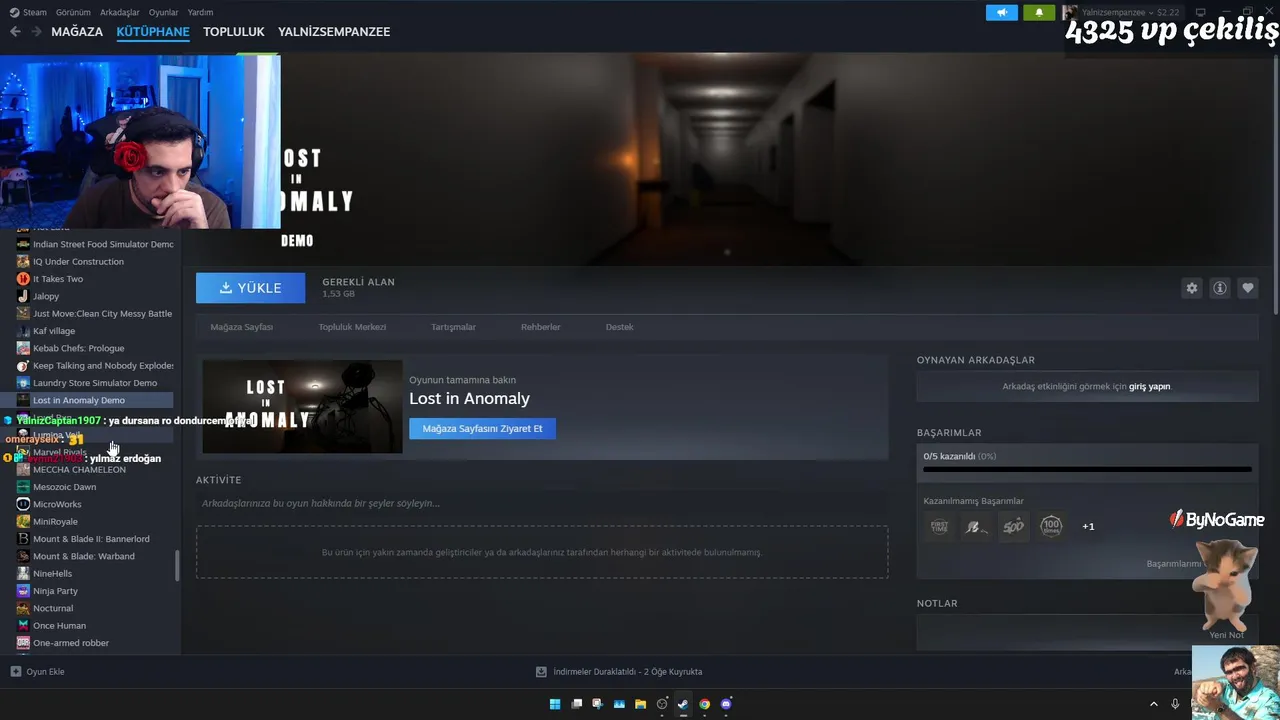Go forward with the right arrow

(36, 31)
